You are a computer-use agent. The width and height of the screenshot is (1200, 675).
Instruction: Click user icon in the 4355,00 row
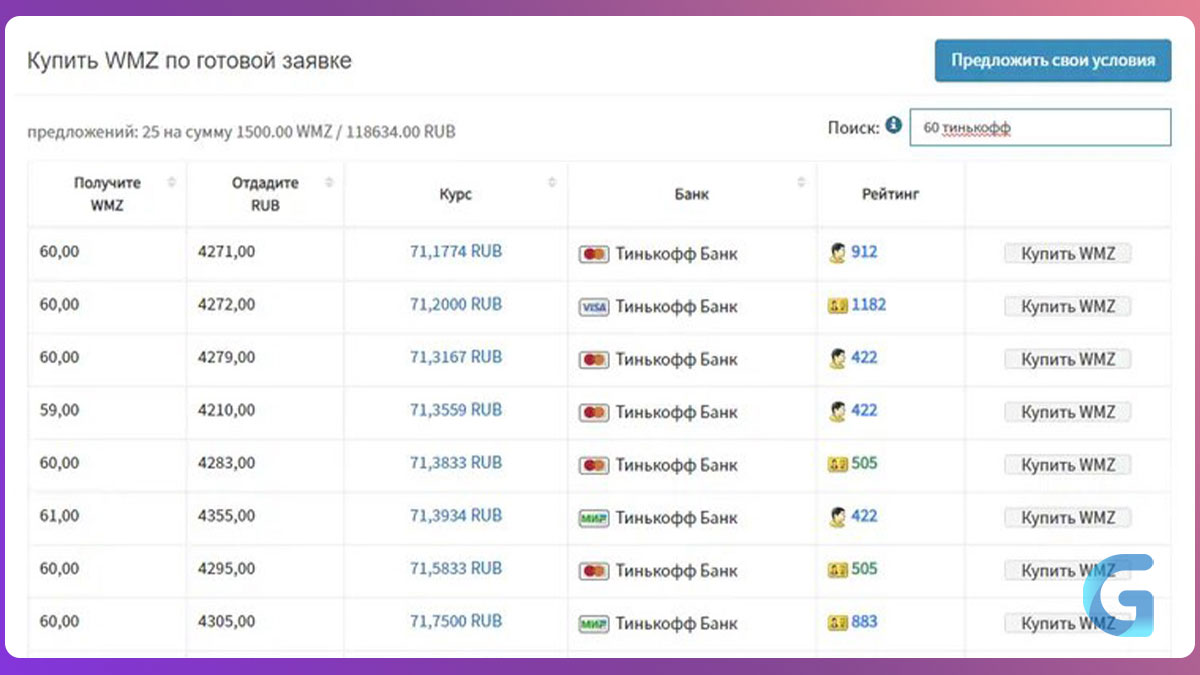point(837,517)
